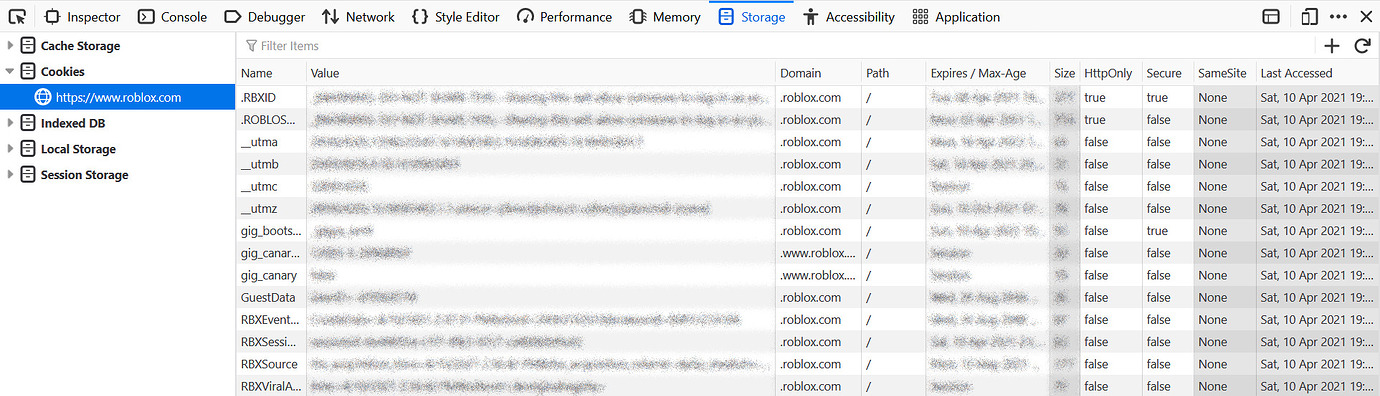The height and width of the screenshot is (396, 1380).
Task: Sort by the Secure column header
Action: (1168, 73)
